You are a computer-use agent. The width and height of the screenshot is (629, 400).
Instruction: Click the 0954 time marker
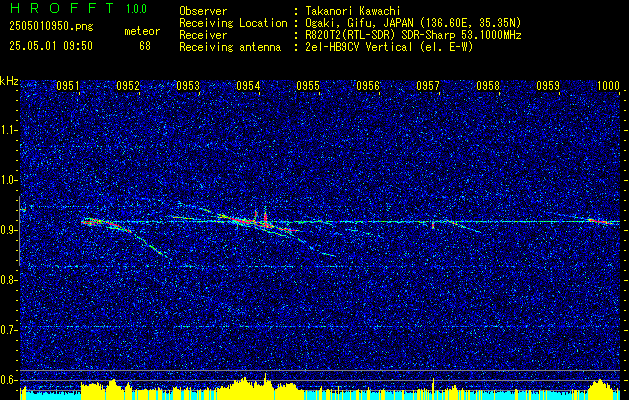click(x=248, y=86)
